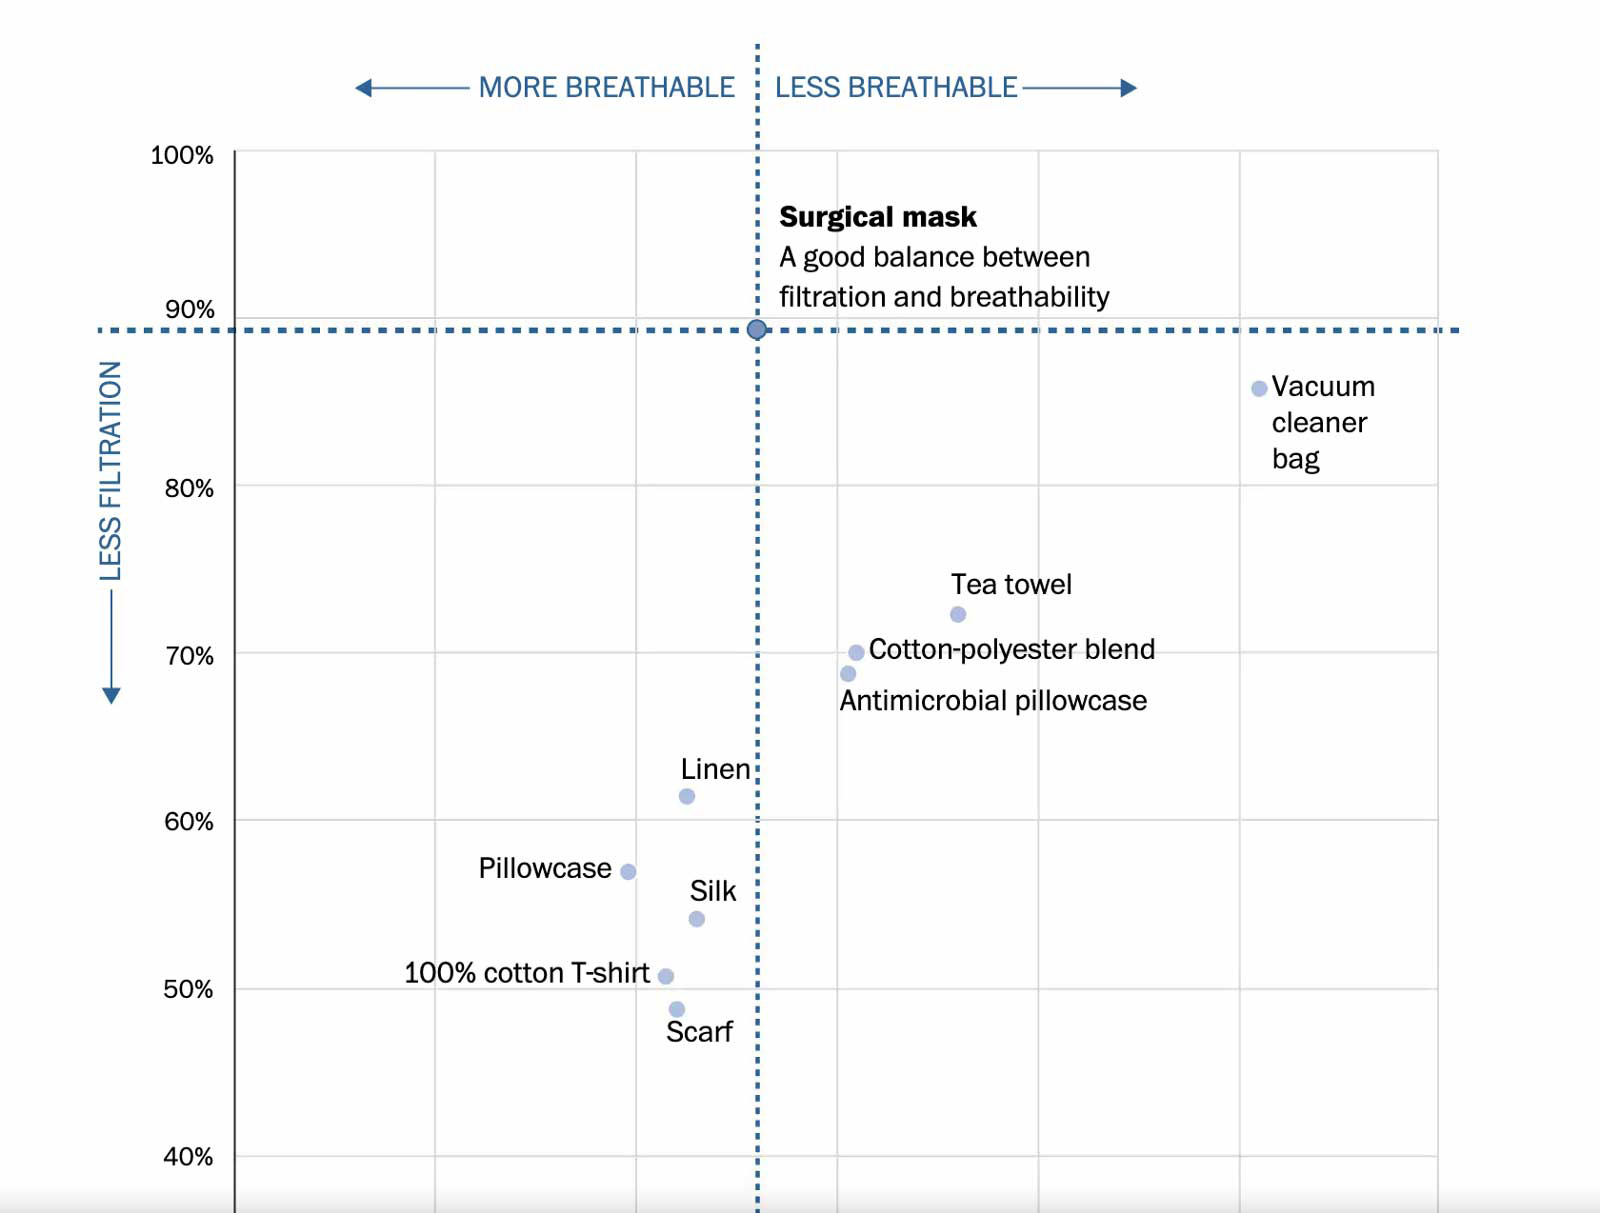The height and width of the screenshot is (1213, 1600).
Task: Click the Tea towel data point
Action: pyautogui.click(x=958, y=614)
